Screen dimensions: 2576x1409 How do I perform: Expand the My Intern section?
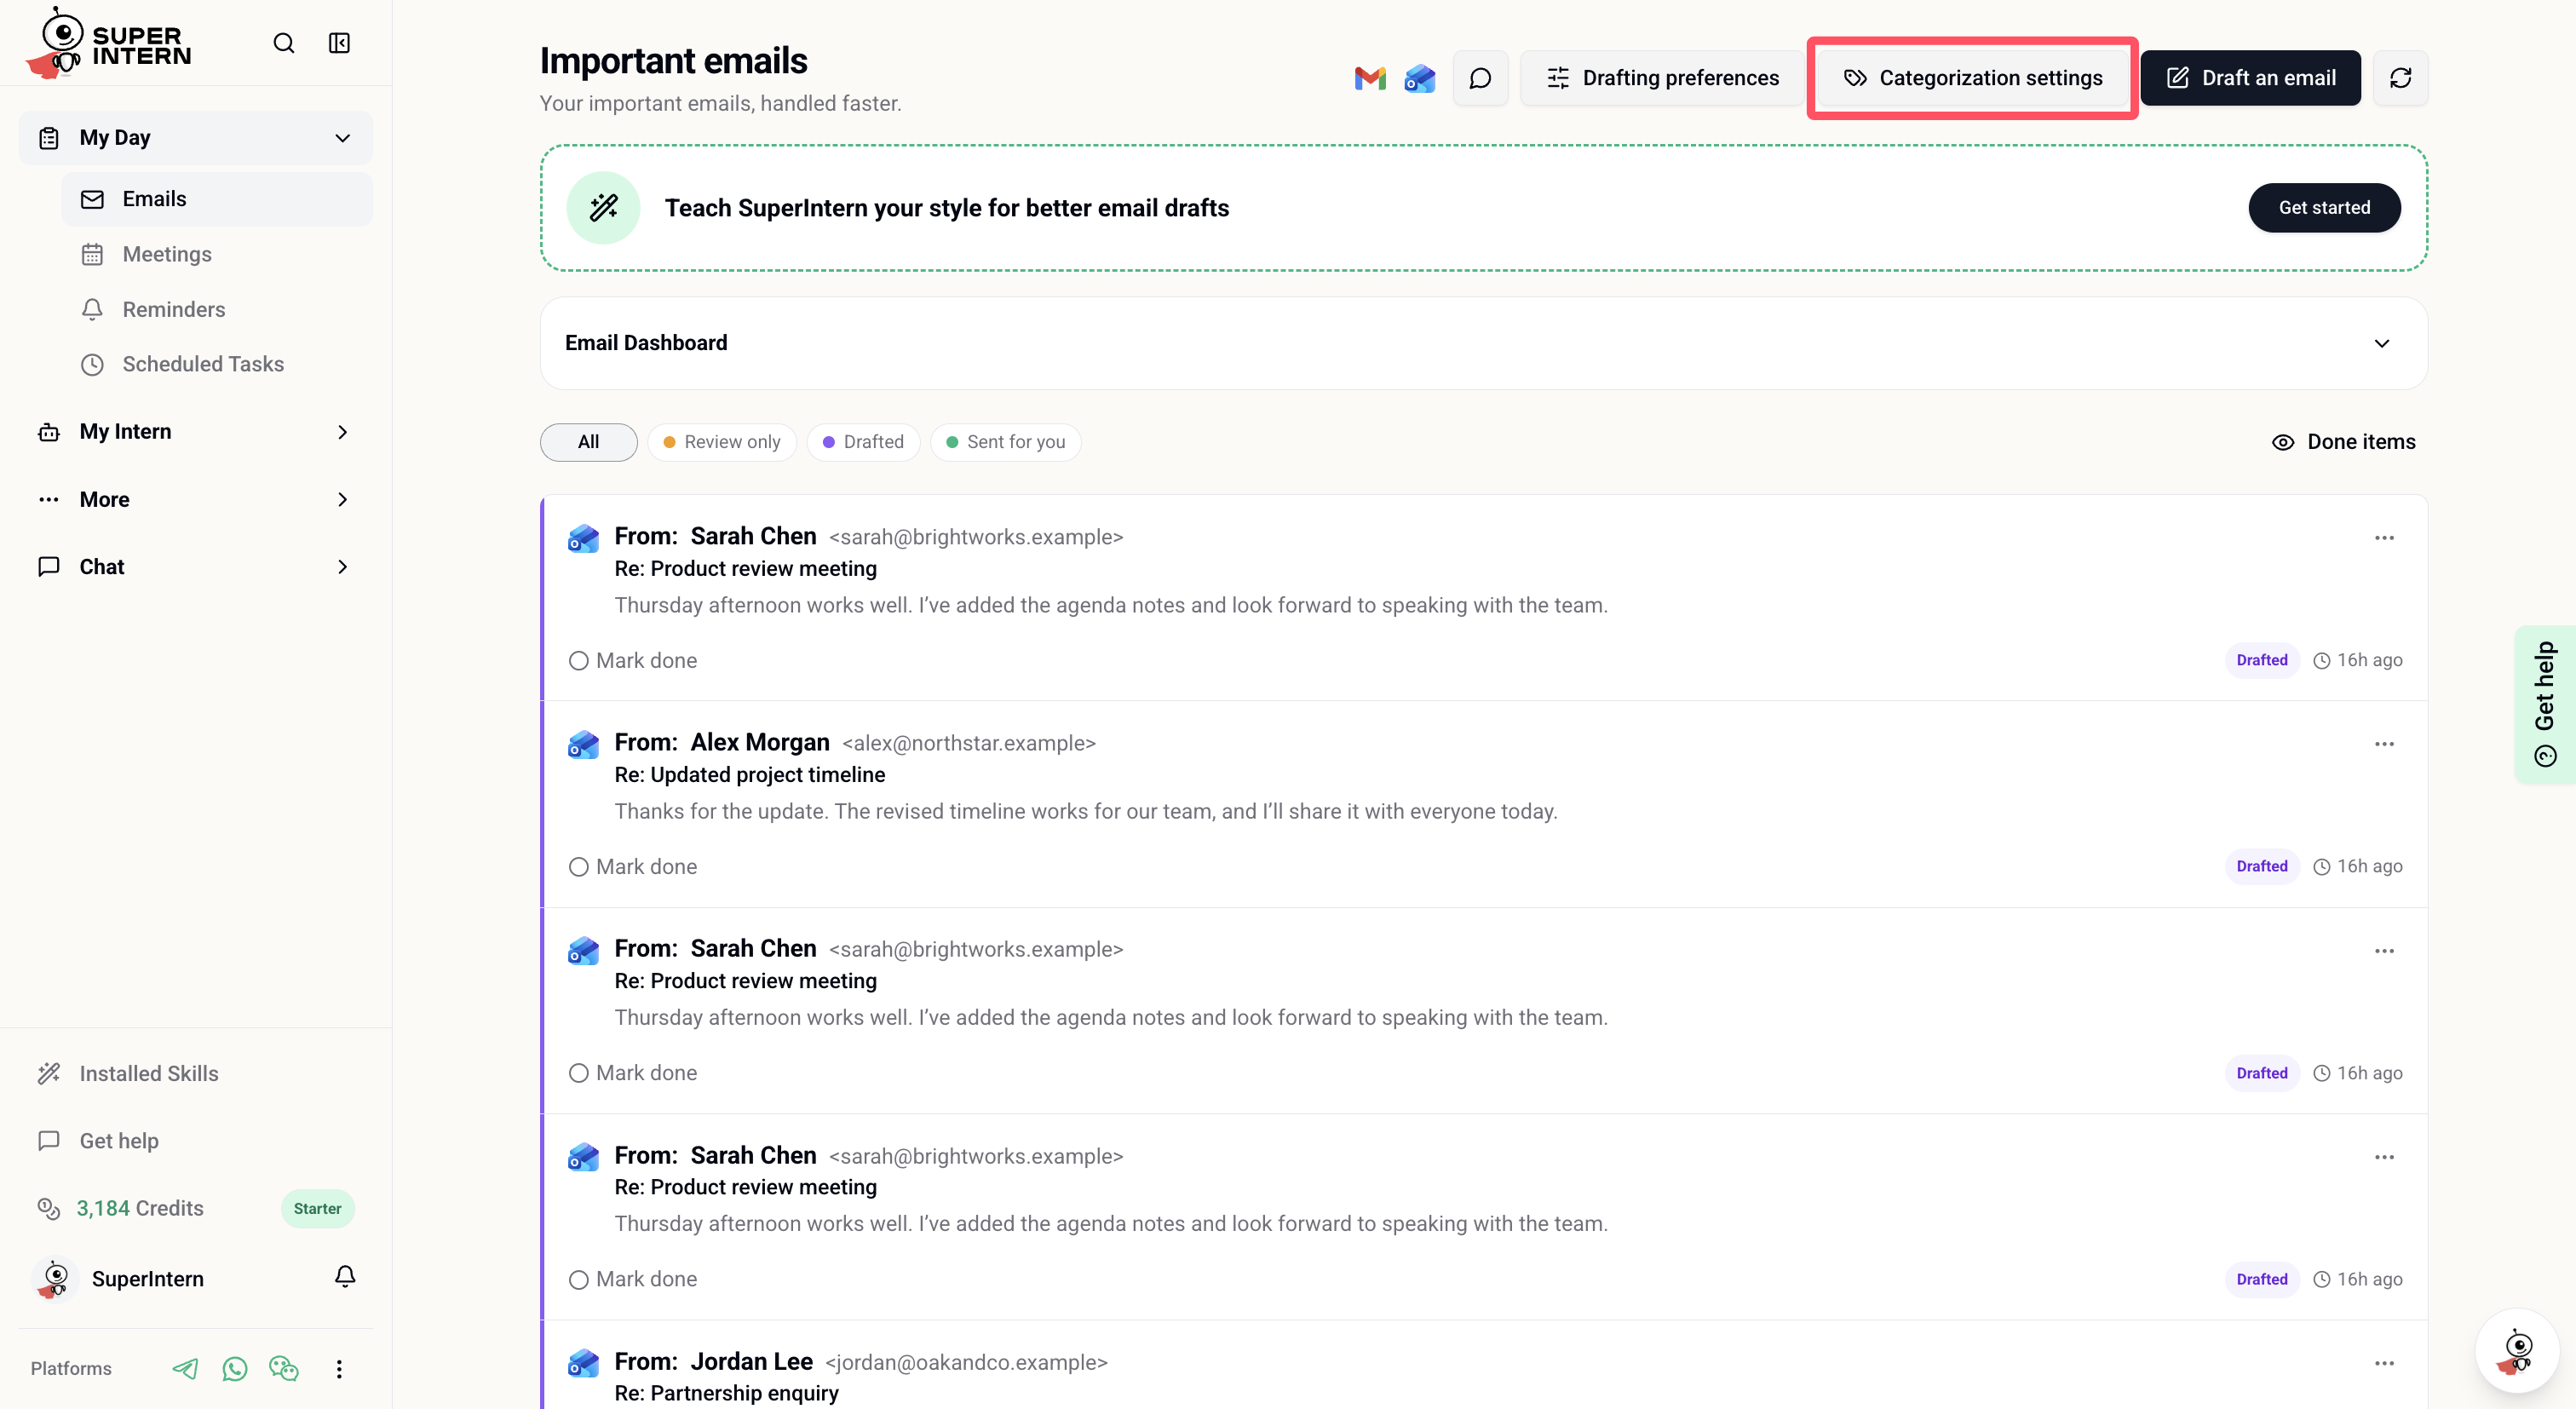196,432
